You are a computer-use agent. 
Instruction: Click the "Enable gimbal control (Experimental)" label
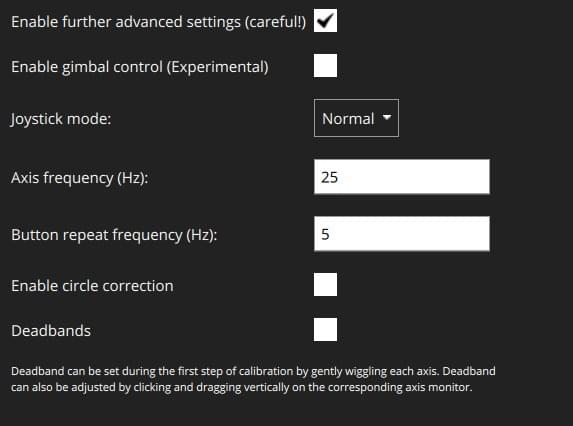[x=140, y=67]
